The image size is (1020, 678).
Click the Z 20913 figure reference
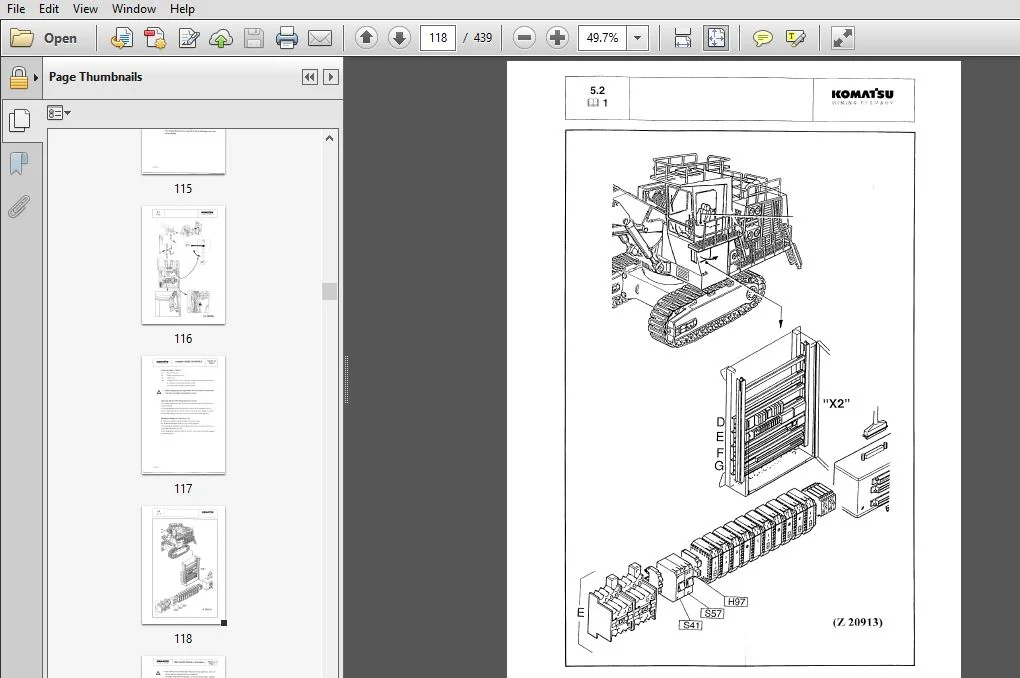point(857,622)
